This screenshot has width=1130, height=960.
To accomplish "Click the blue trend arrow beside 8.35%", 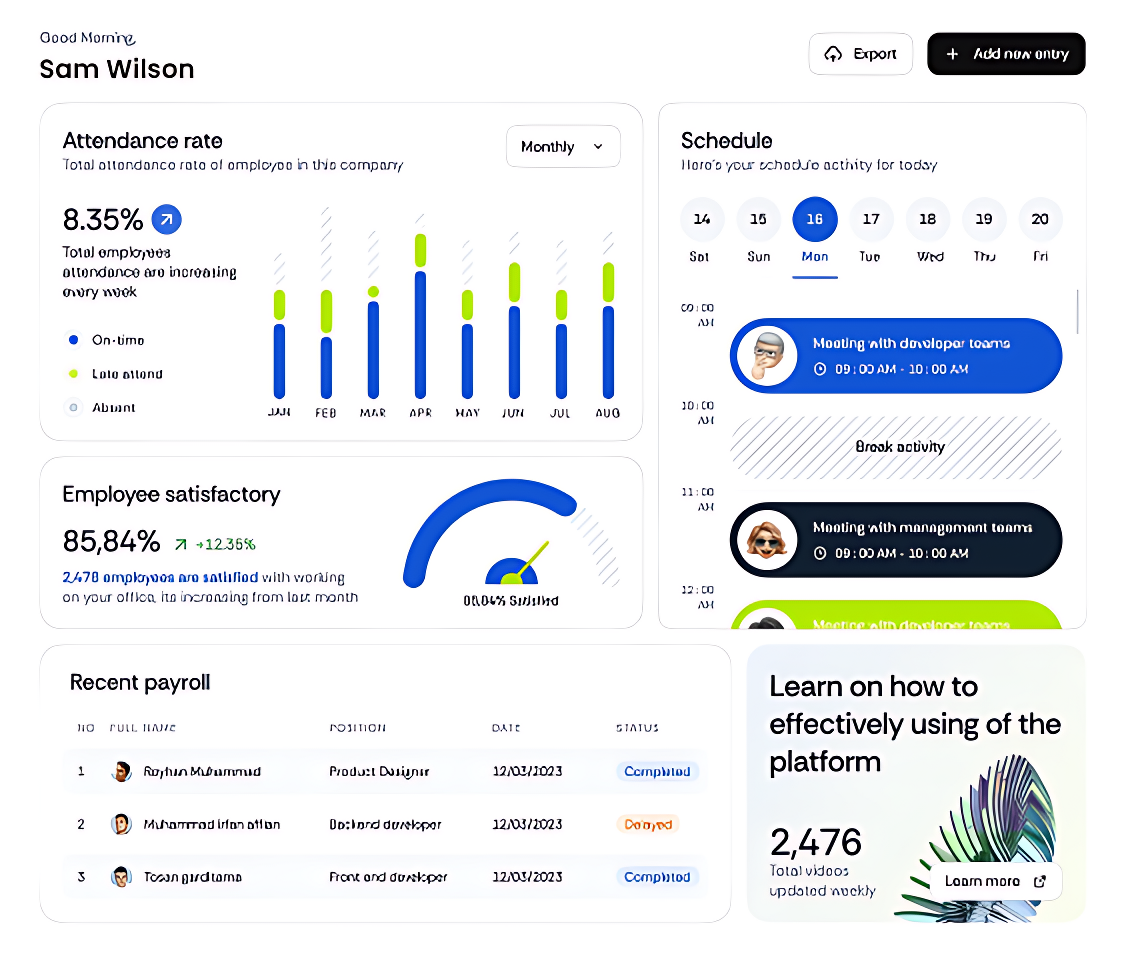I will coord(167,219).
